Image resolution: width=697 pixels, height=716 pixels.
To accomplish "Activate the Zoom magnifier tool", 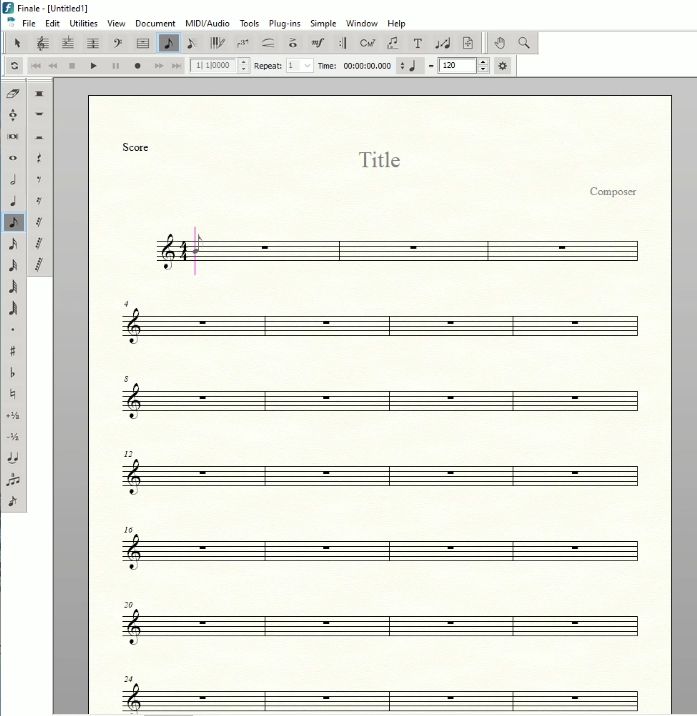I will coord(523,43).
